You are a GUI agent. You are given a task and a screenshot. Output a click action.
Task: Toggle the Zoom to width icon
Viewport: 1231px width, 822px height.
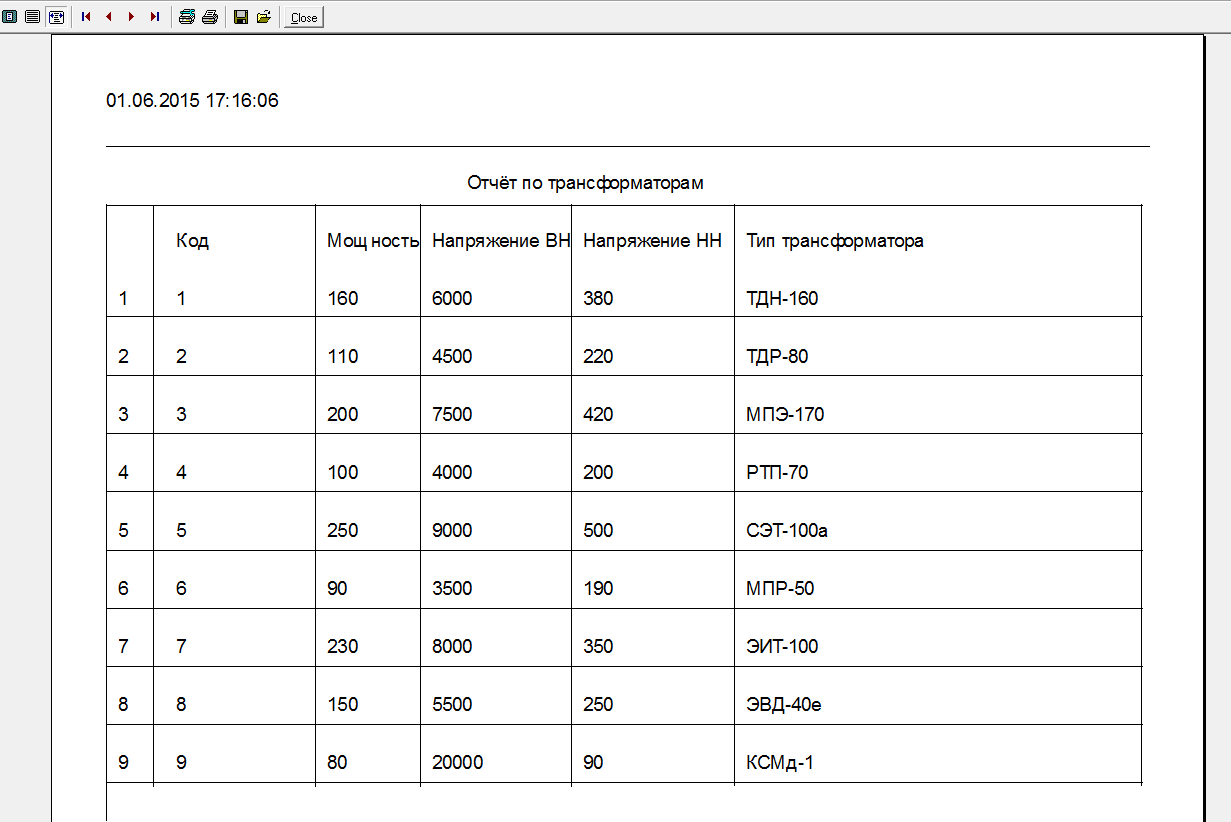point(56,17)
